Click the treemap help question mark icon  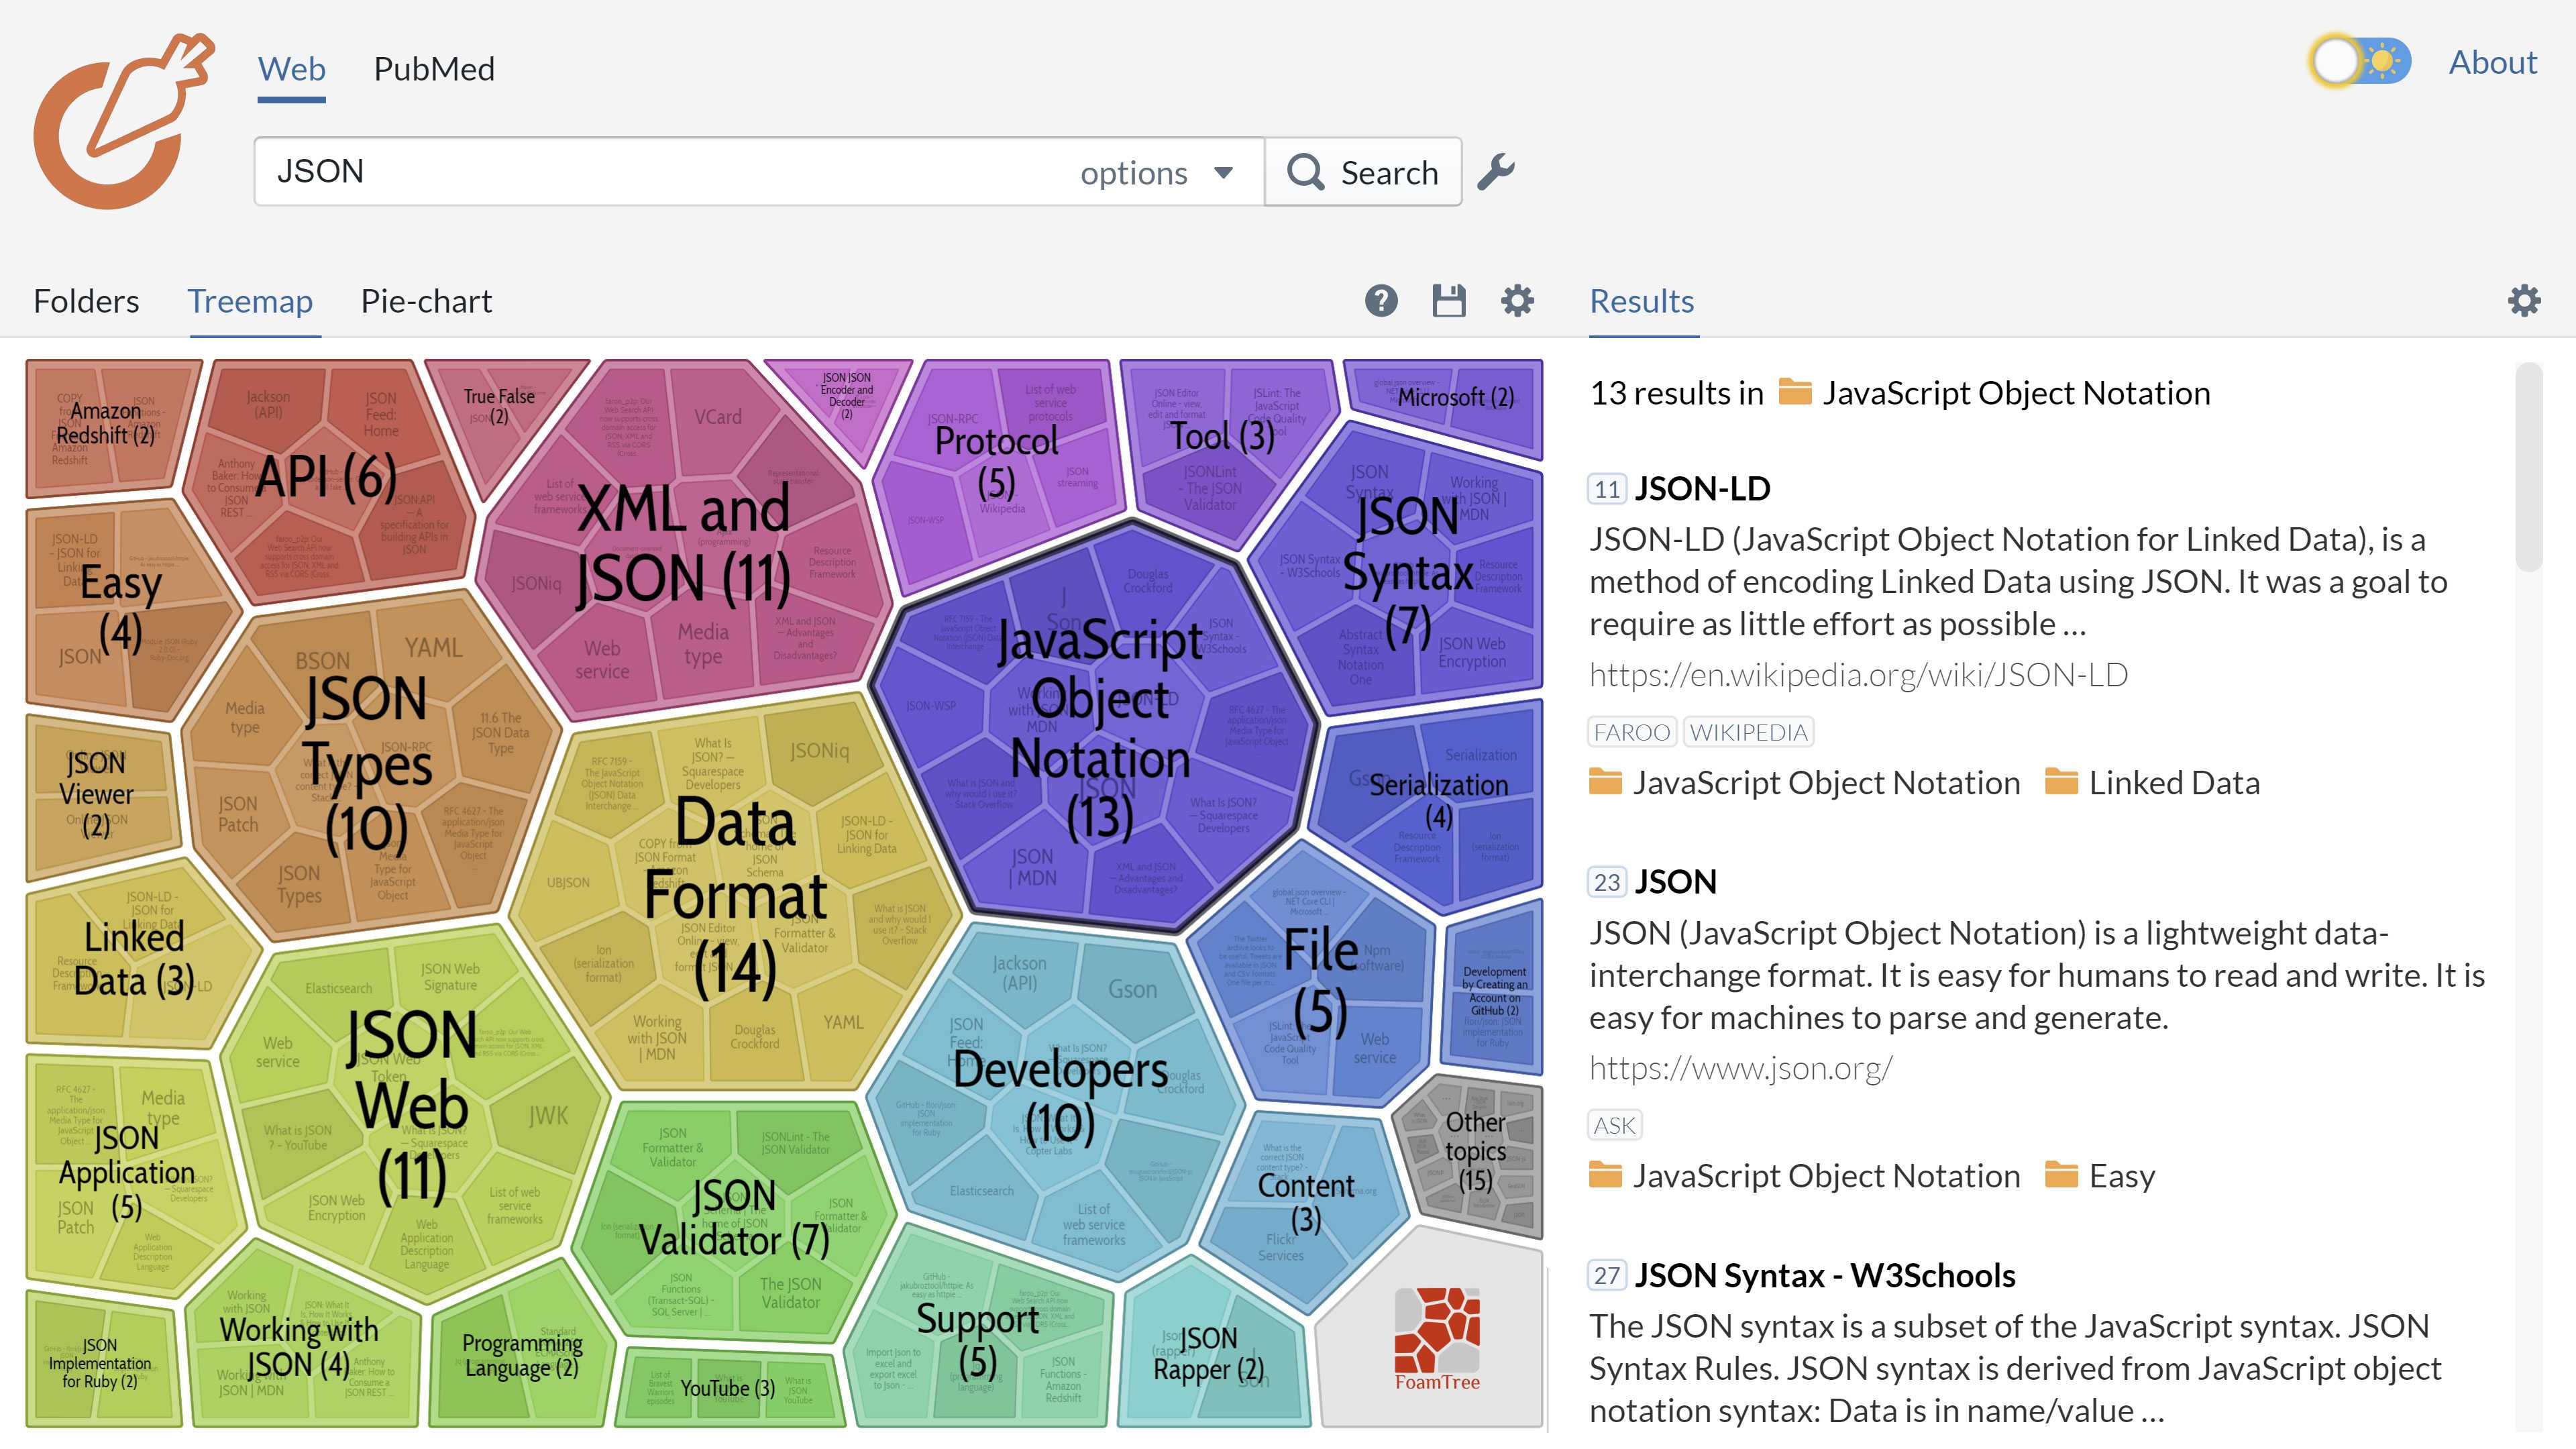tap(1381, 301)
